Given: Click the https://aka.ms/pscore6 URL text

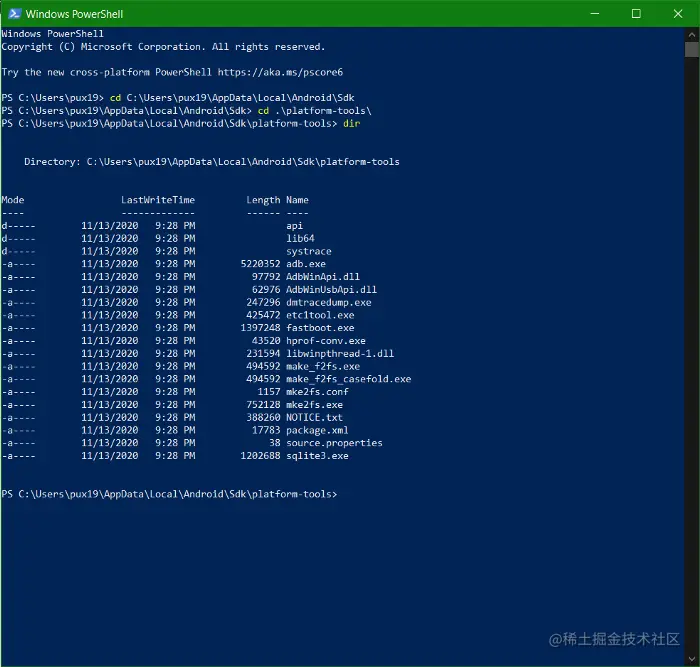Looking at the screenshot, I should [280, 72].
